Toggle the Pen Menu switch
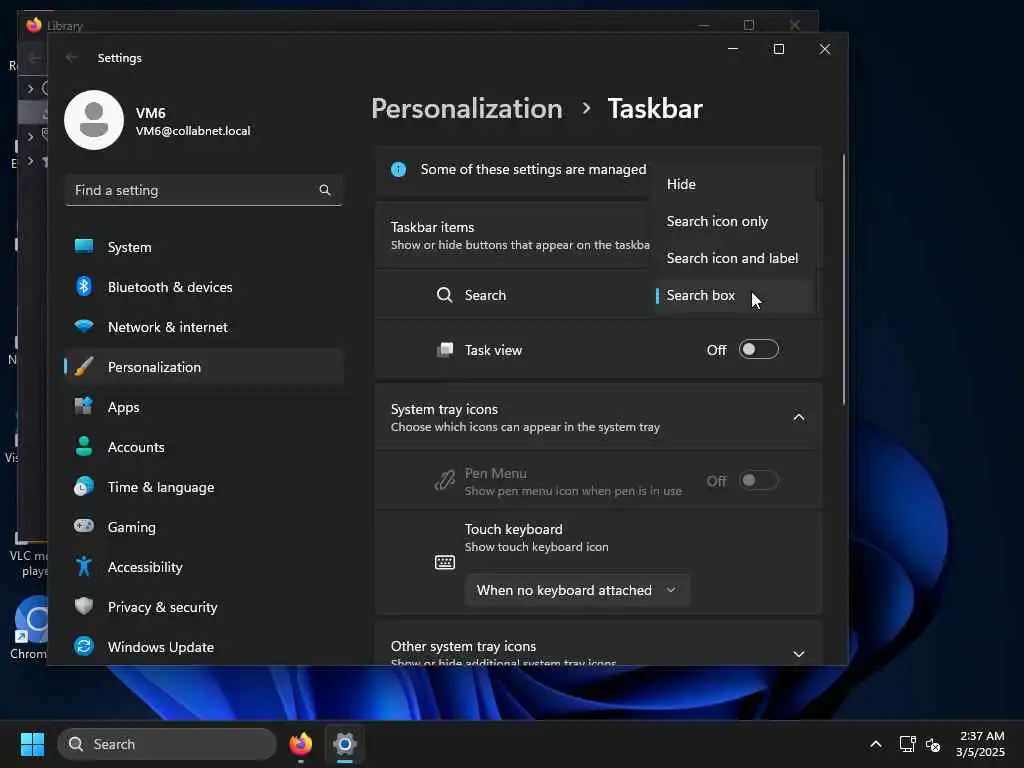The width and height of the screenshot is (1024, 768). [x=758, y=481]
